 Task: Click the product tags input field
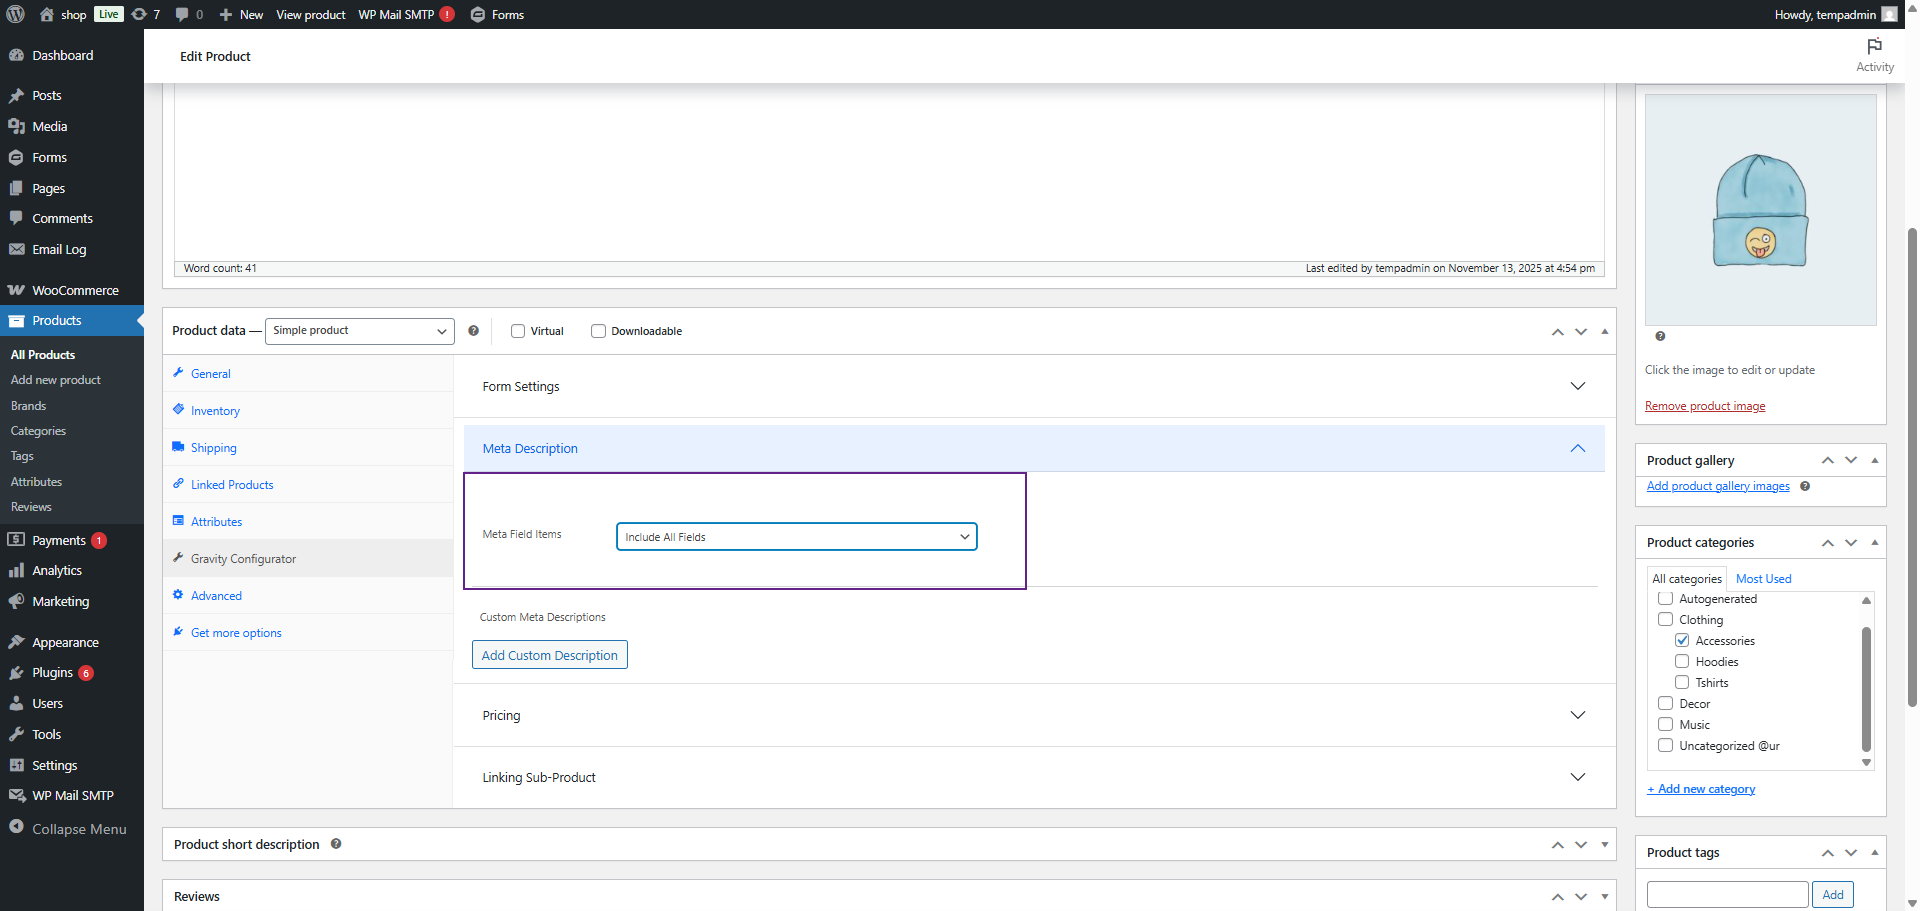[x=1727, y=894]
